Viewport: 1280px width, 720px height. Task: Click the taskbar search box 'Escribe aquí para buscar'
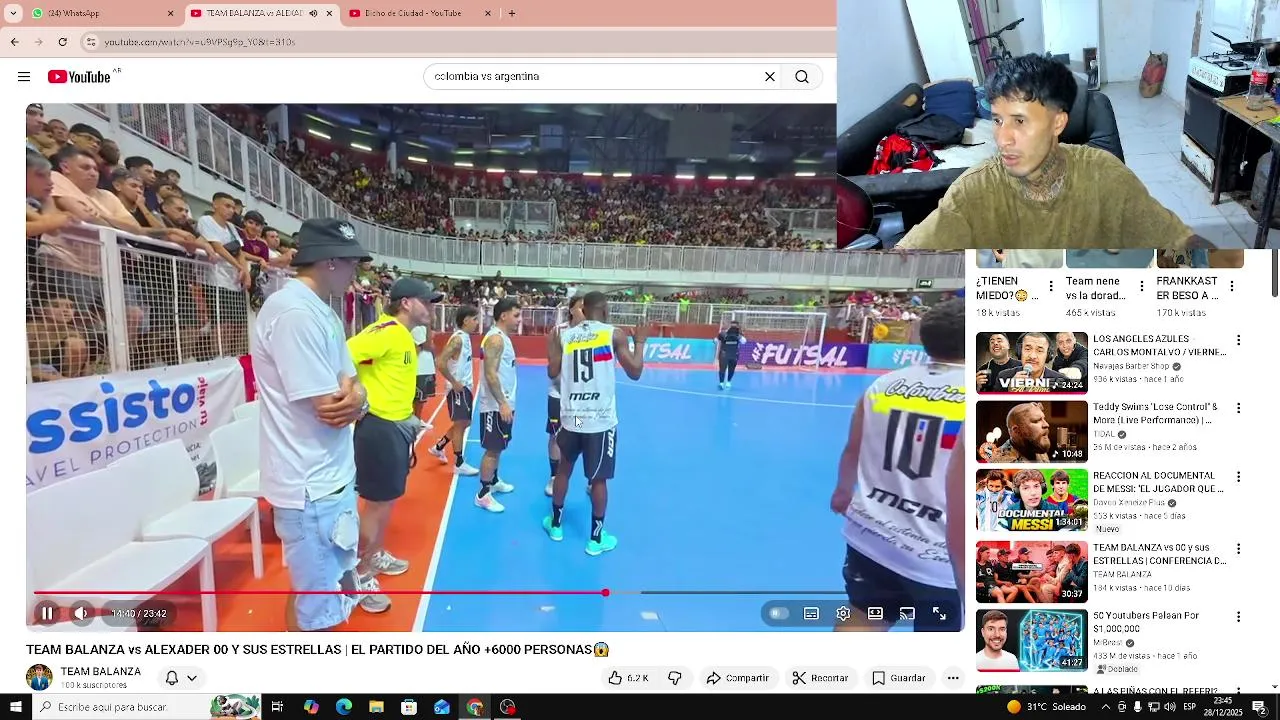click(146, 707)
